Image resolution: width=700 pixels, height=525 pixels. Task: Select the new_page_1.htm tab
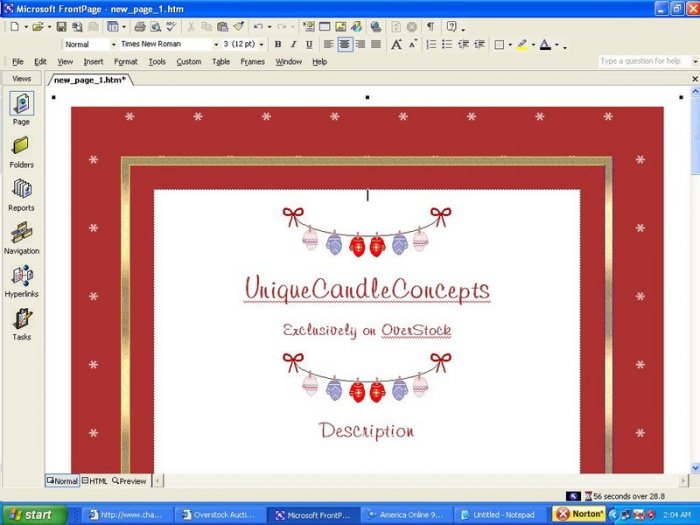click(90, 80)
